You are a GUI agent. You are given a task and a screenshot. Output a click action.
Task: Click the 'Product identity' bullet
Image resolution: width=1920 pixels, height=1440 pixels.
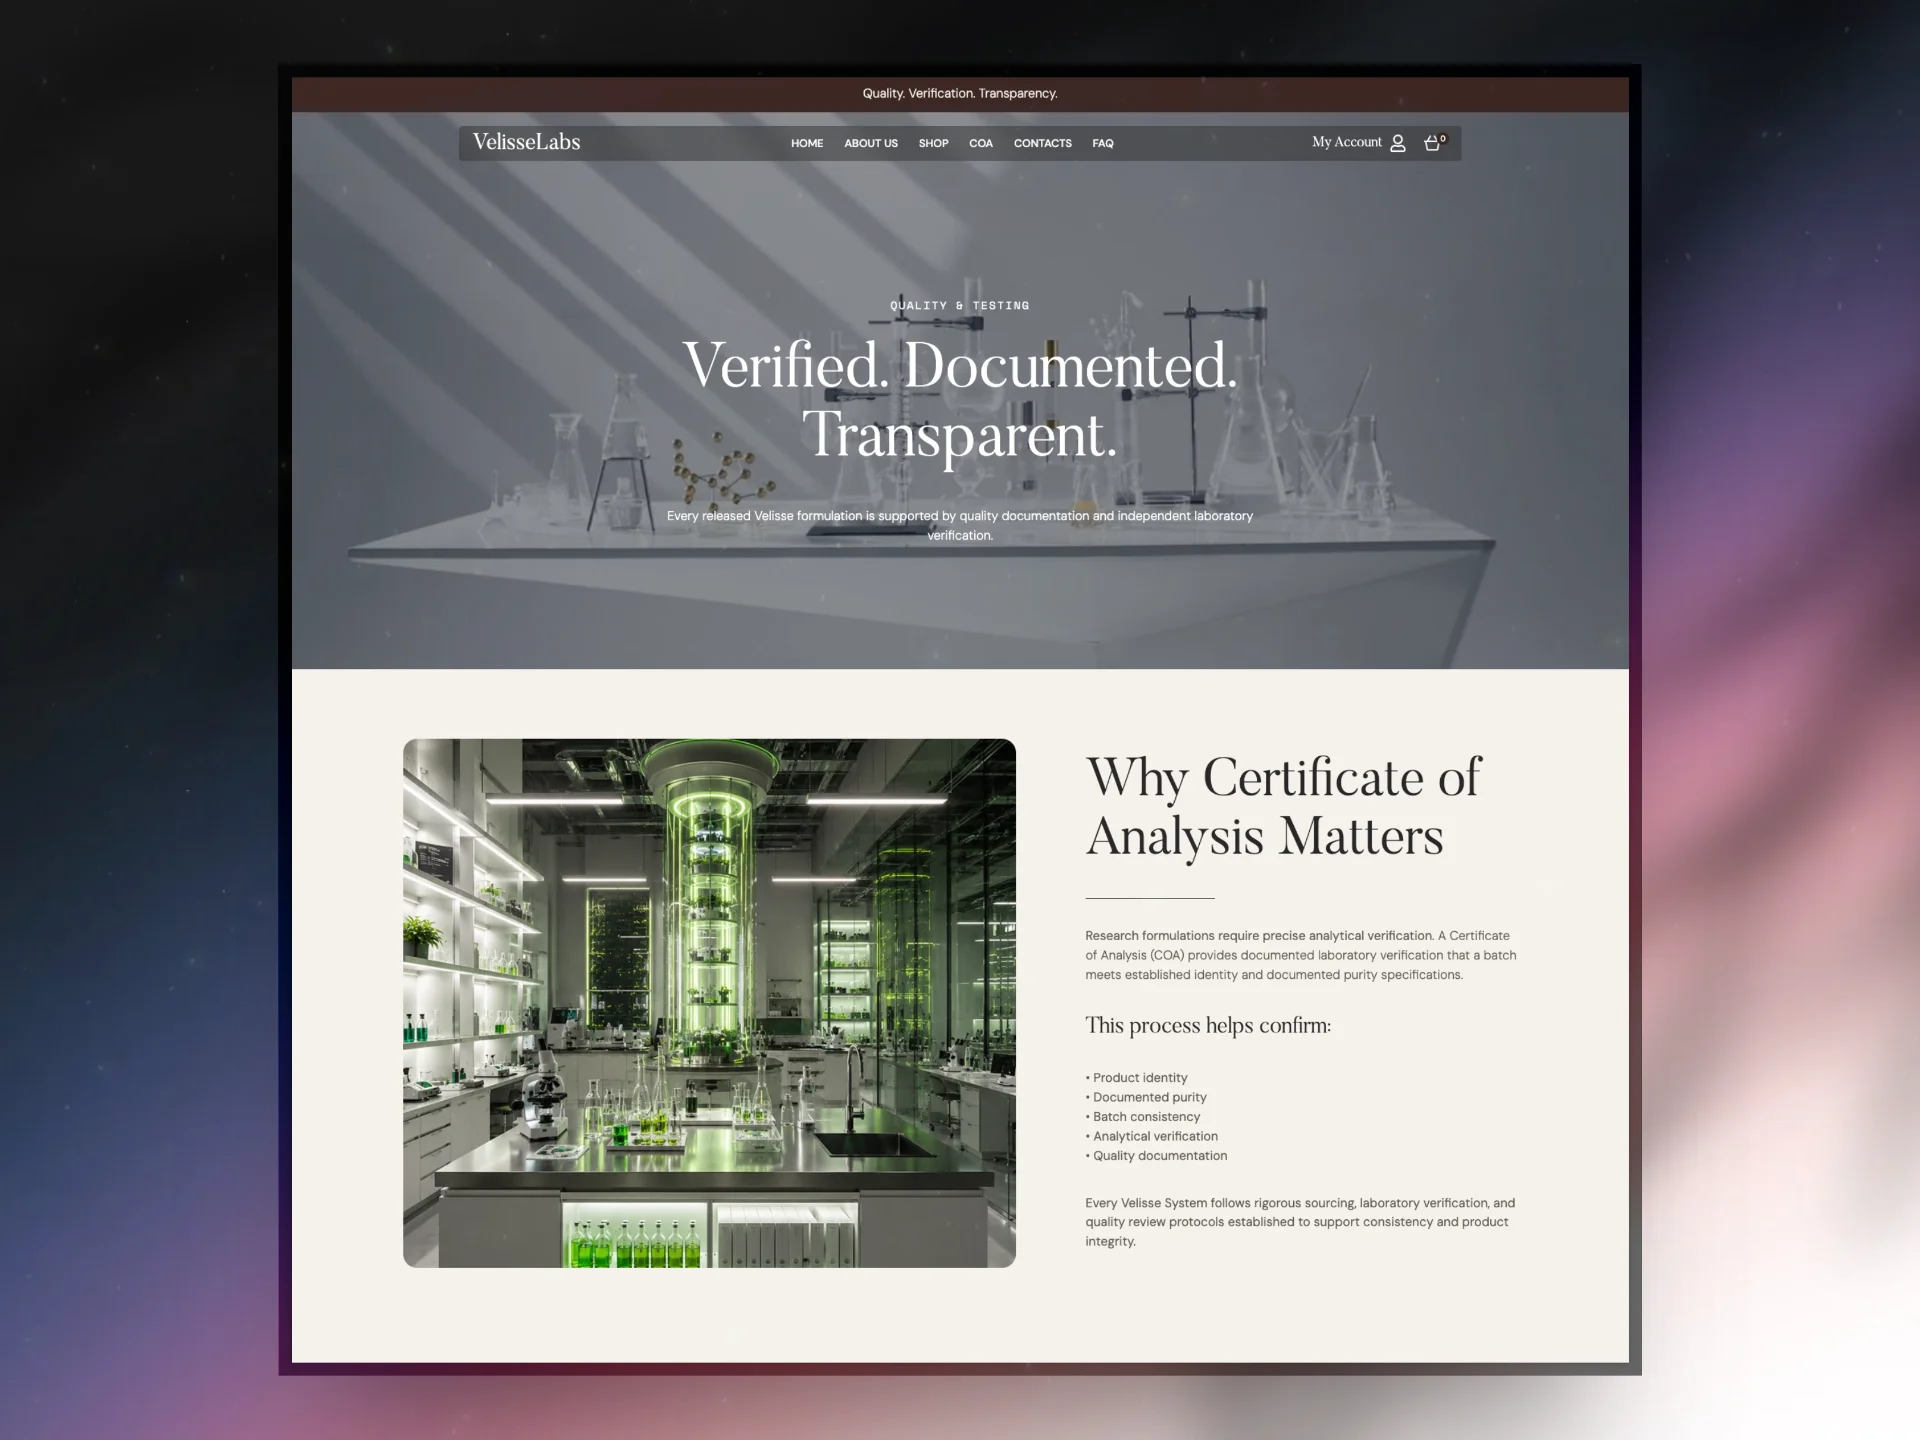[x=1137, y=1078]
